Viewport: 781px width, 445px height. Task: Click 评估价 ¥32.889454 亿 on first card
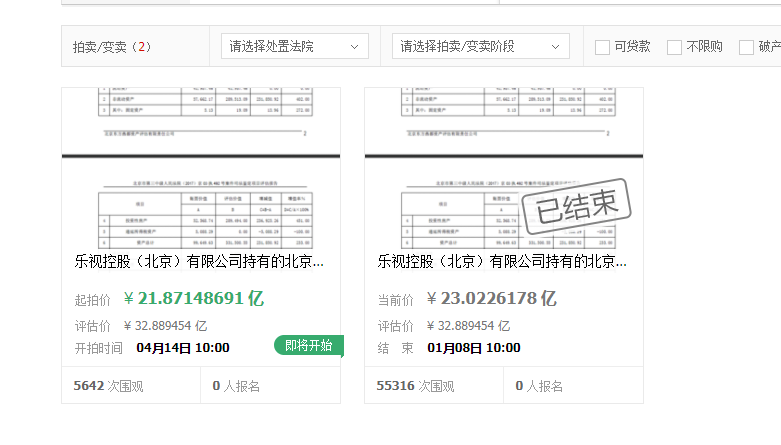pyautogui.click(x=141, y=326)
